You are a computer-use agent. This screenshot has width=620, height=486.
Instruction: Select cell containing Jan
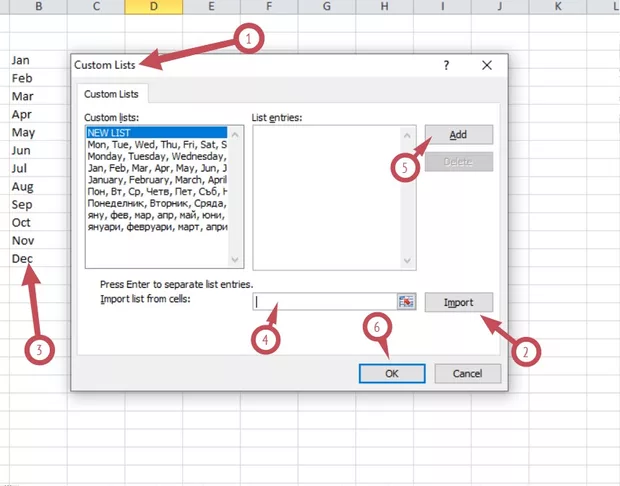(38, 60)
